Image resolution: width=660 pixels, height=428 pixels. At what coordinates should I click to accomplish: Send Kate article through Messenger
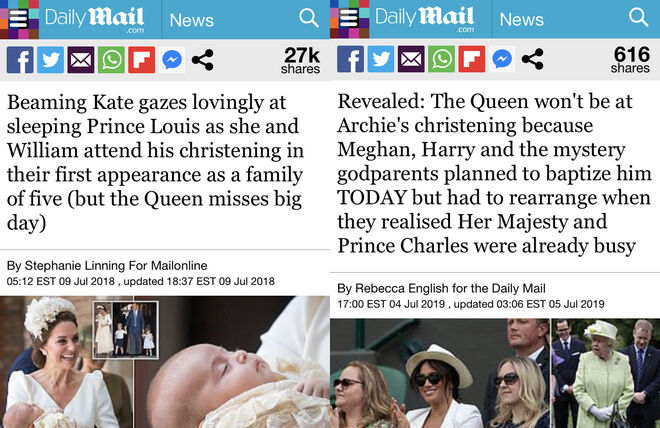[x=172, y=60]
